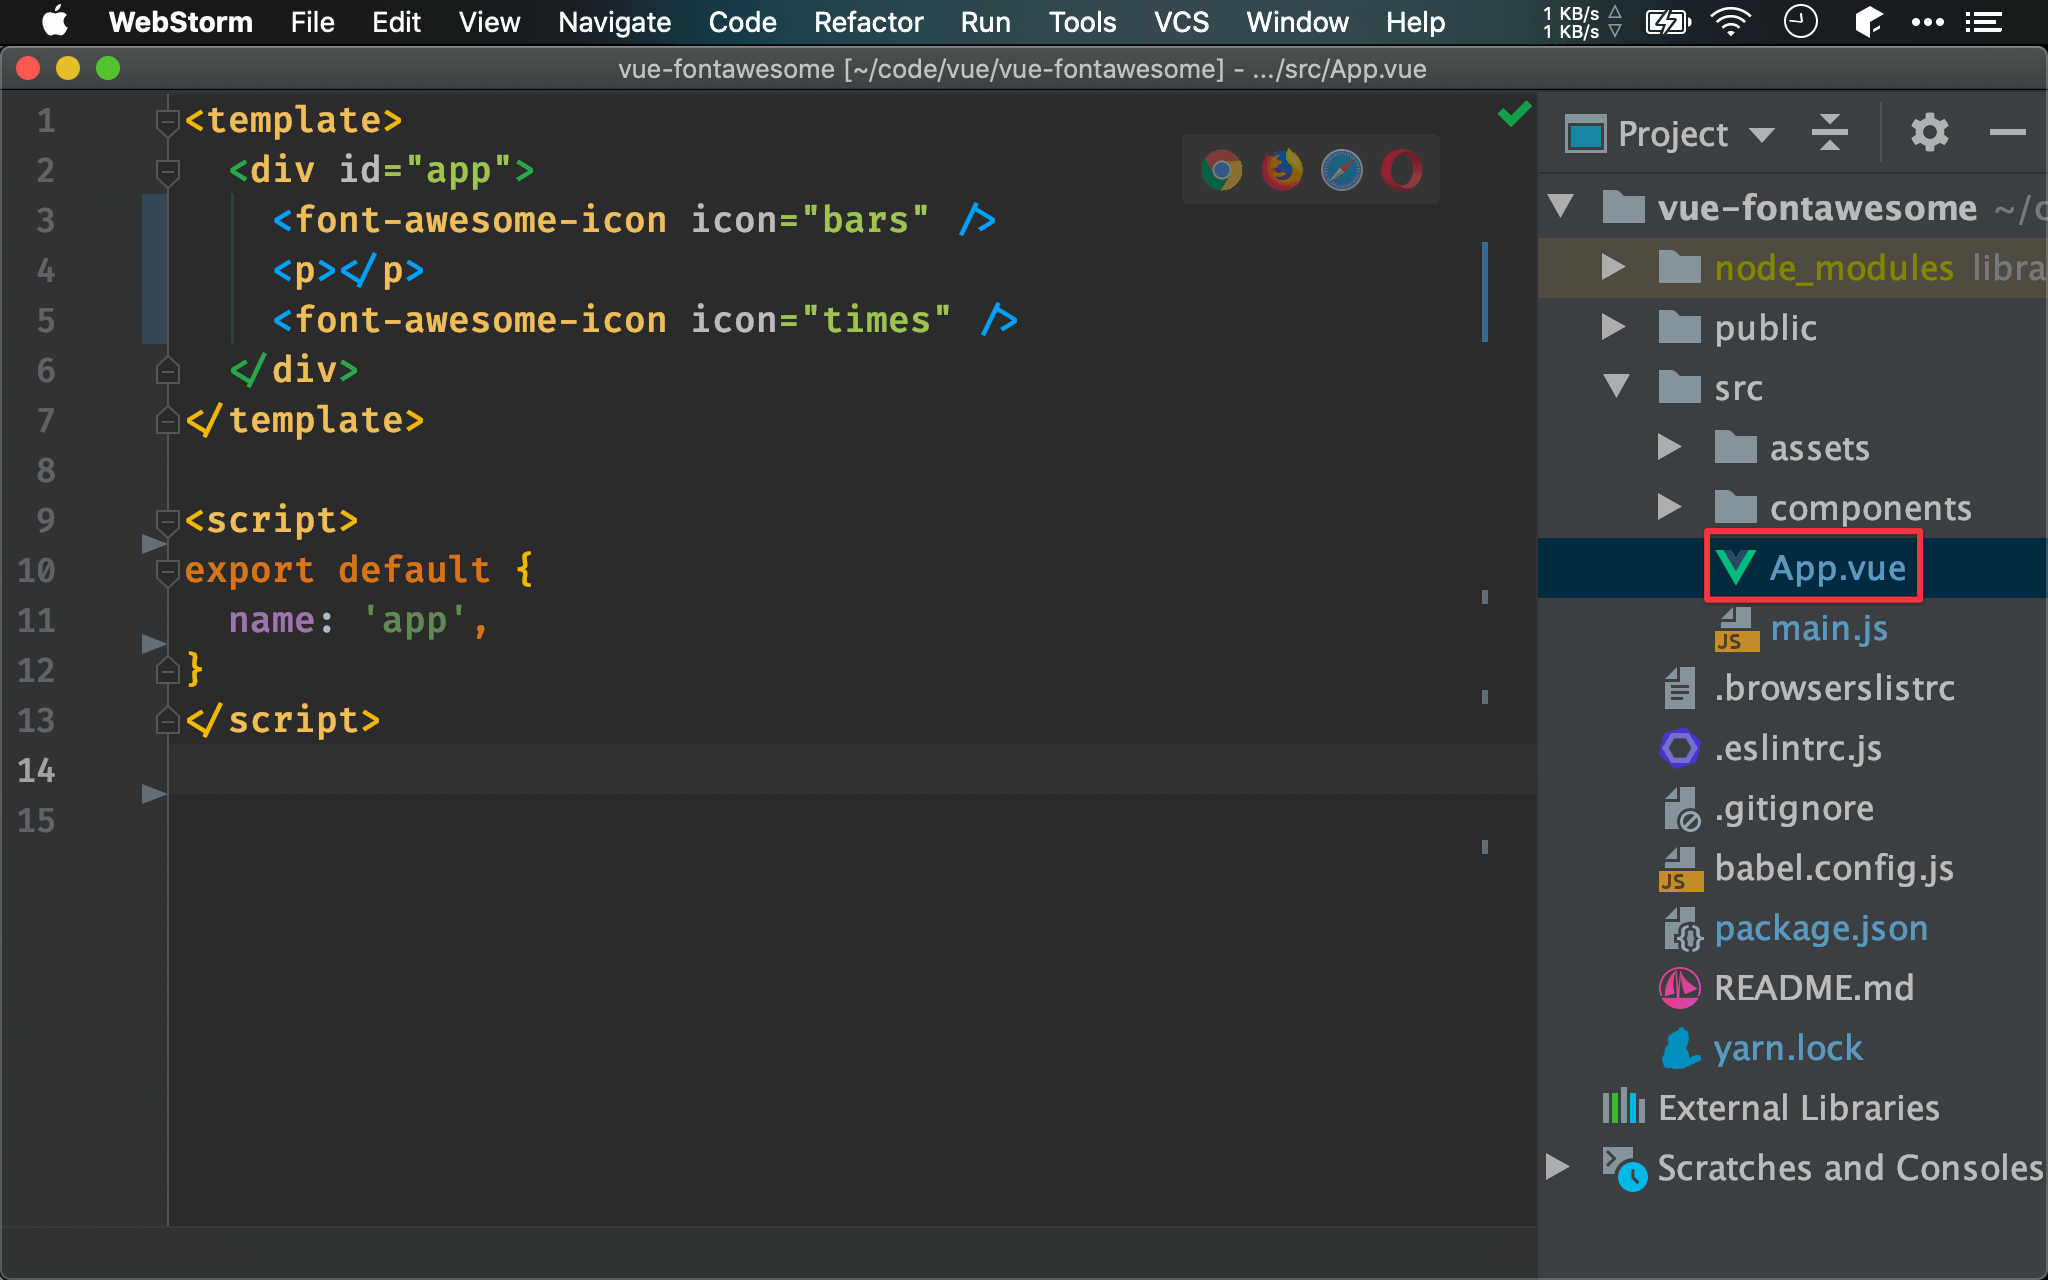Open the battery status menu
The width and height of the screenshot is (2048, 1280).
(1667, 22)
